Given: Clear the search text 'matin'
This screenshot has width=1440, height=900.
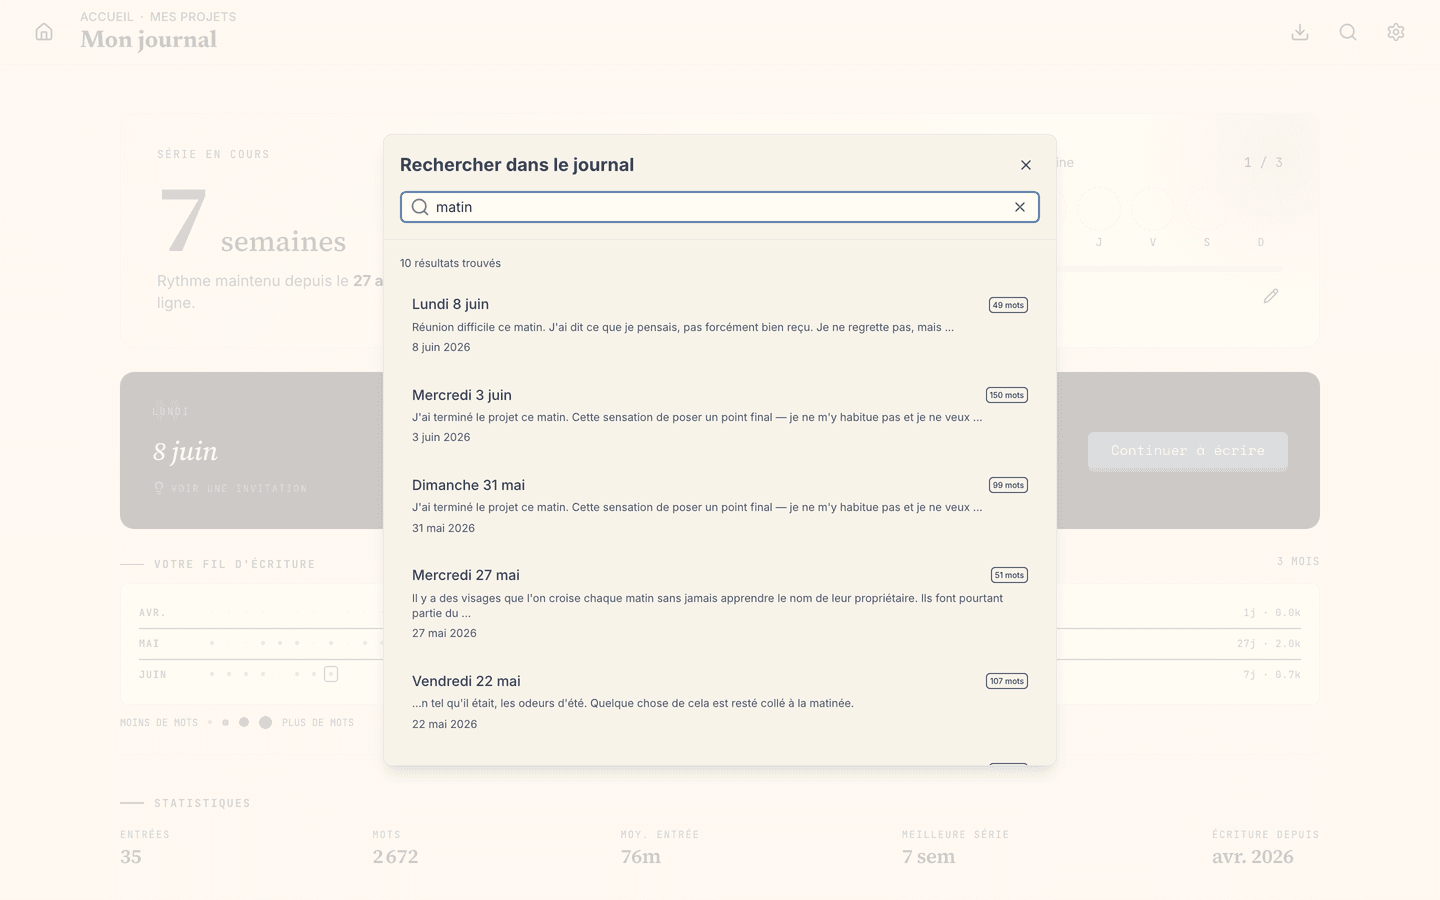Looking at the screenshot, I should (1020, 207).
